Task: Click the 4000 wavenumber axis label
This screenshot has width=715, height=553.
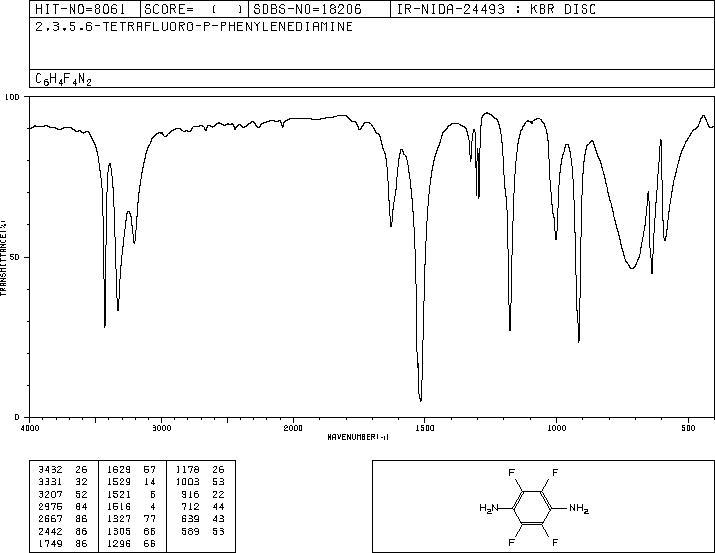Action: coord(31,428)
